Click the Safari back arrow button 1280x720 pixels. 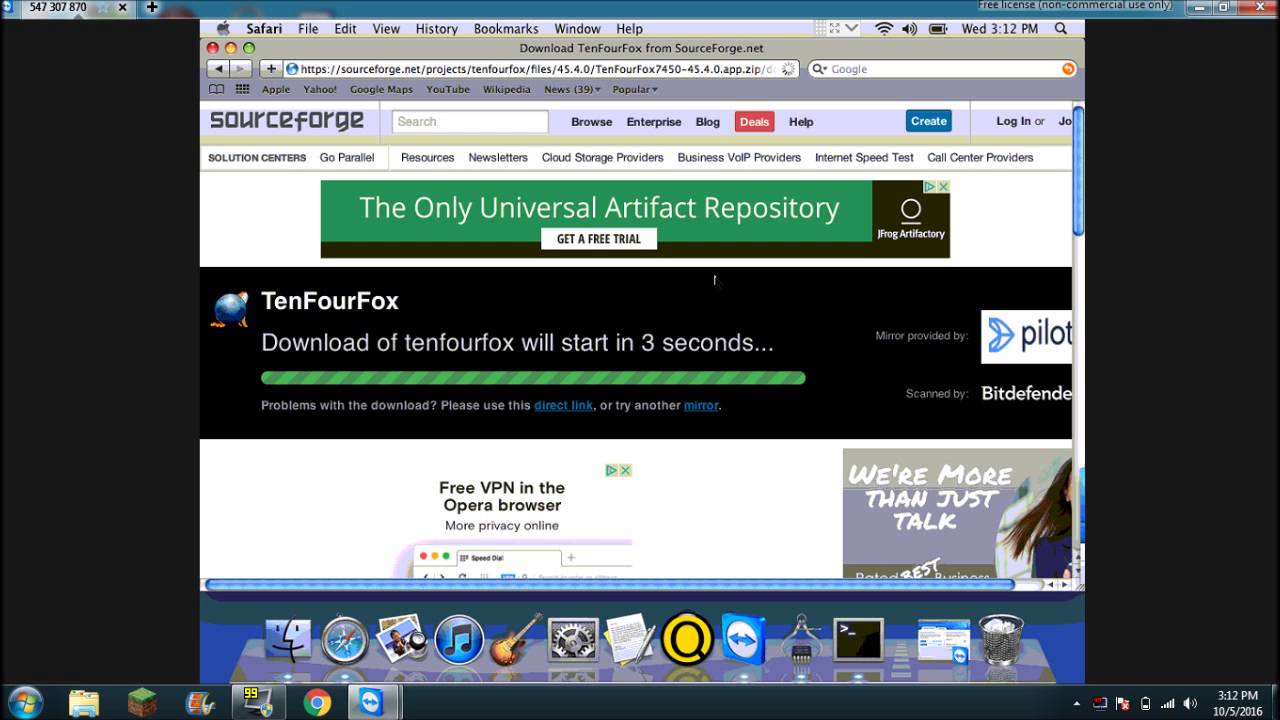218,69
